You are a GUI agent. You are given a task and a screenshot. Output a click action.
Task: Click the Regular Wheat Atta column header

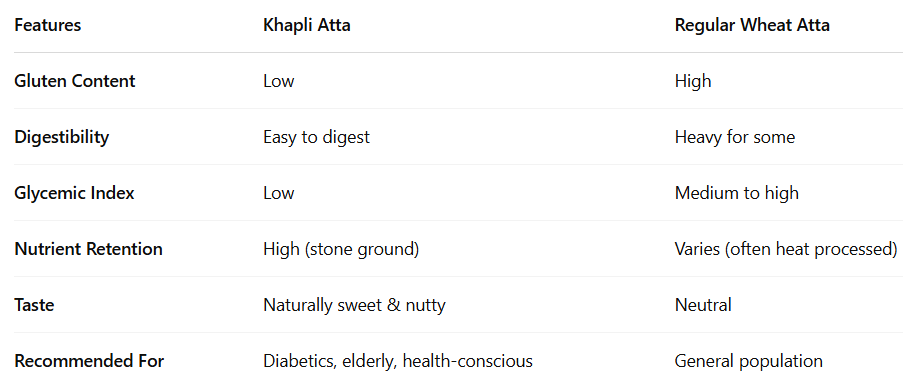coord(752,25)
